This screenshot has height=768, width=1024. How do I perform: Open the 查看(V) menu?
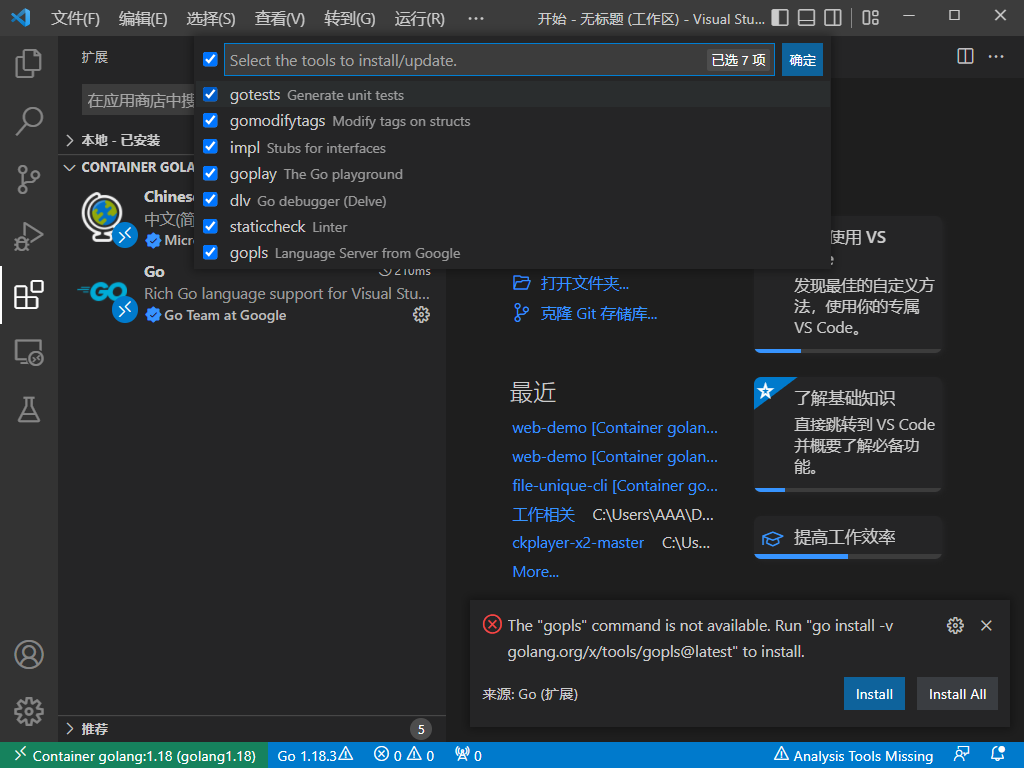click(x=280, y=18)
